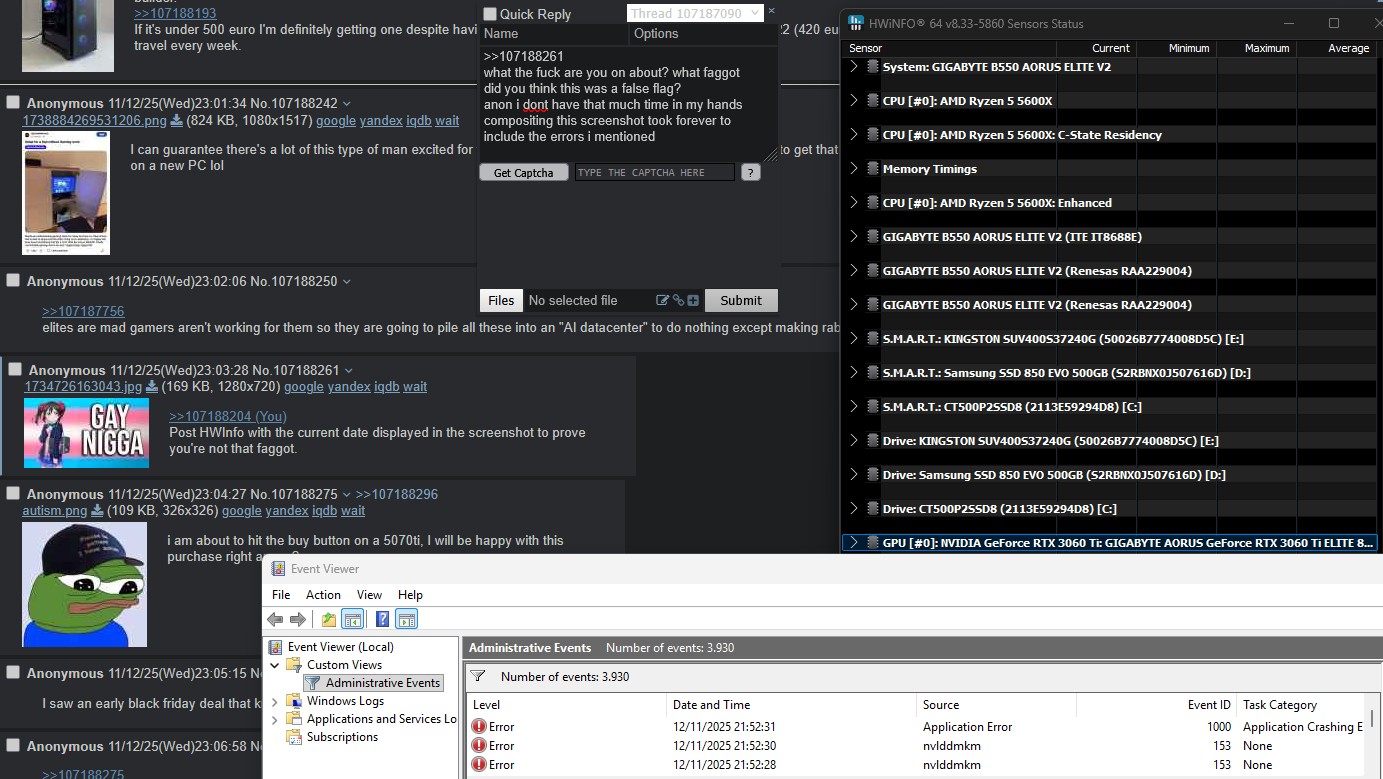This screenshot has height=779, width=1383.
Task: Open the >>107187756 quote link
Action: [83, 312]
